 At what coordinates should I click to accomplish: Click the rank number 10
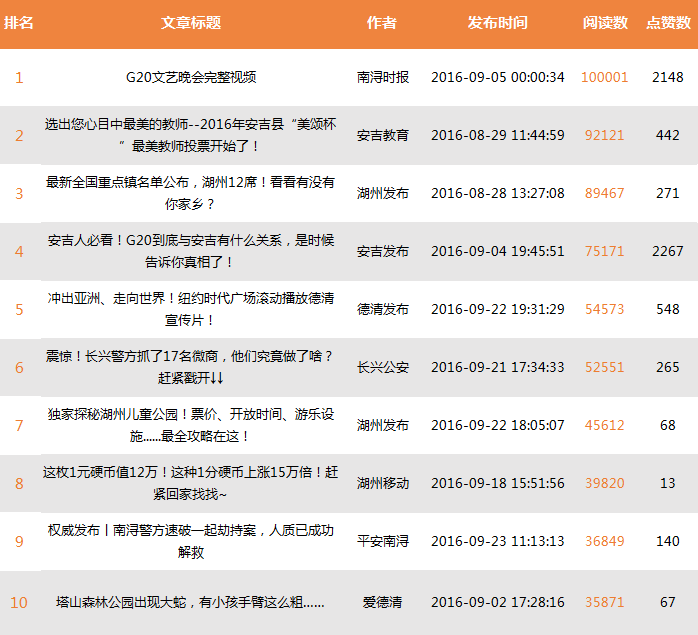click(x=19, y=602)
